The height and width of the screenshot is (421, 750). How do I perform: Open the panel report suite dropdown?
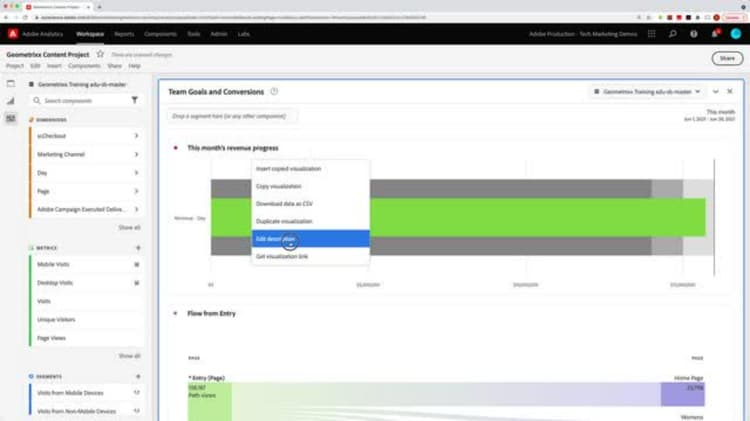(x=647, y=91)
